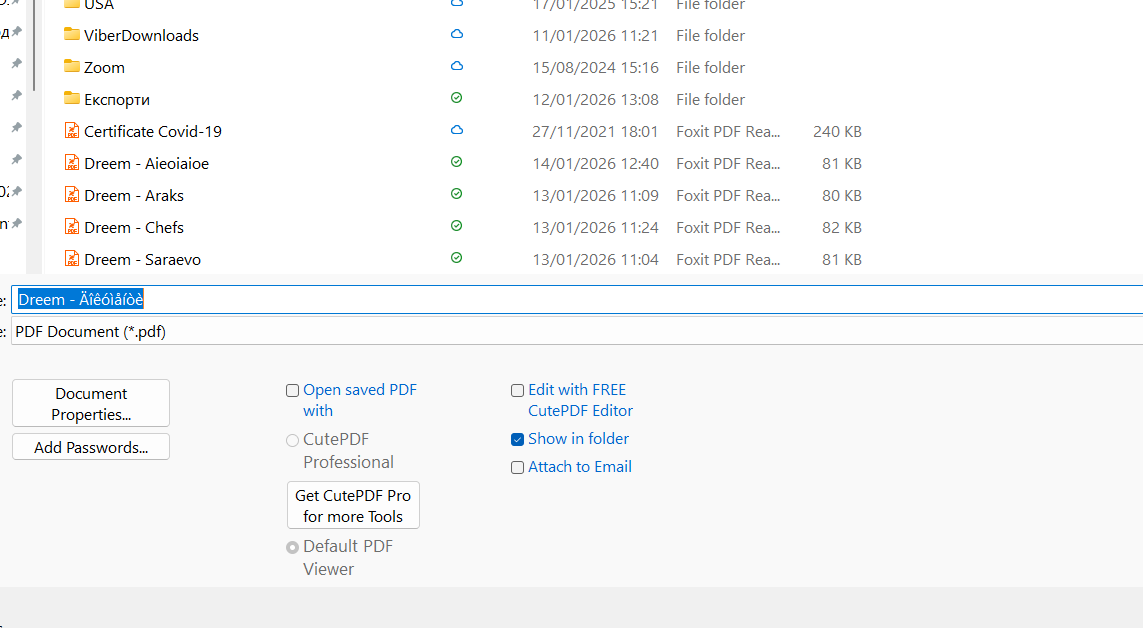This screenshot has height=628, width=1143.
Task: Click the Dreem - Saraevo PDF icon
Action: pos(71,259)
